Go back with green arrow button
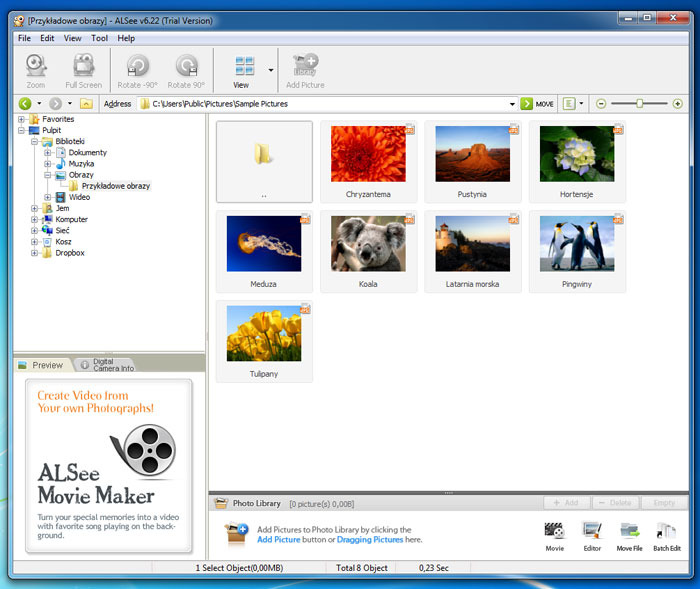 coord(25,104)
